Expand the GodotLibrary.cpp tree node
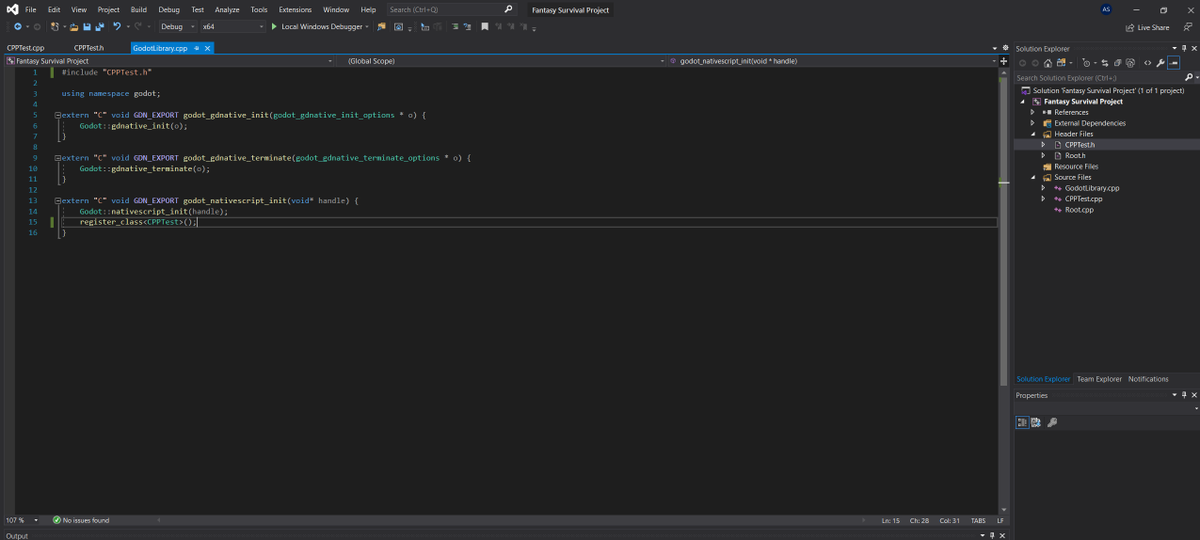Viewport: 1200px width, 540px height. (1043, 188)
